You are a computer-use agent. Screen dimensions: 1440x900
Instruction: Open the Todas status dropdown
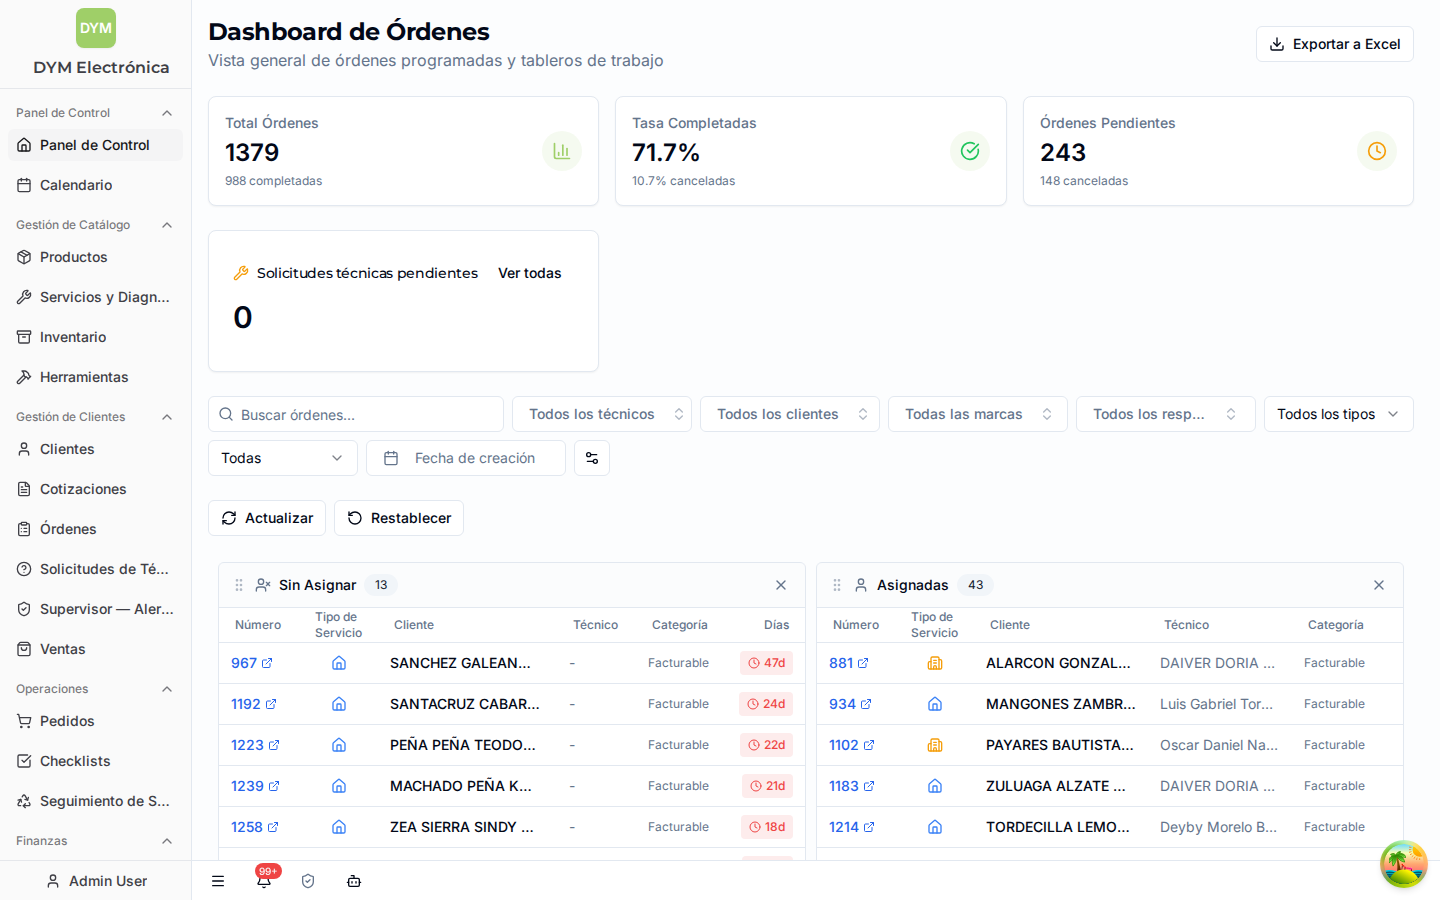(283, 458)
